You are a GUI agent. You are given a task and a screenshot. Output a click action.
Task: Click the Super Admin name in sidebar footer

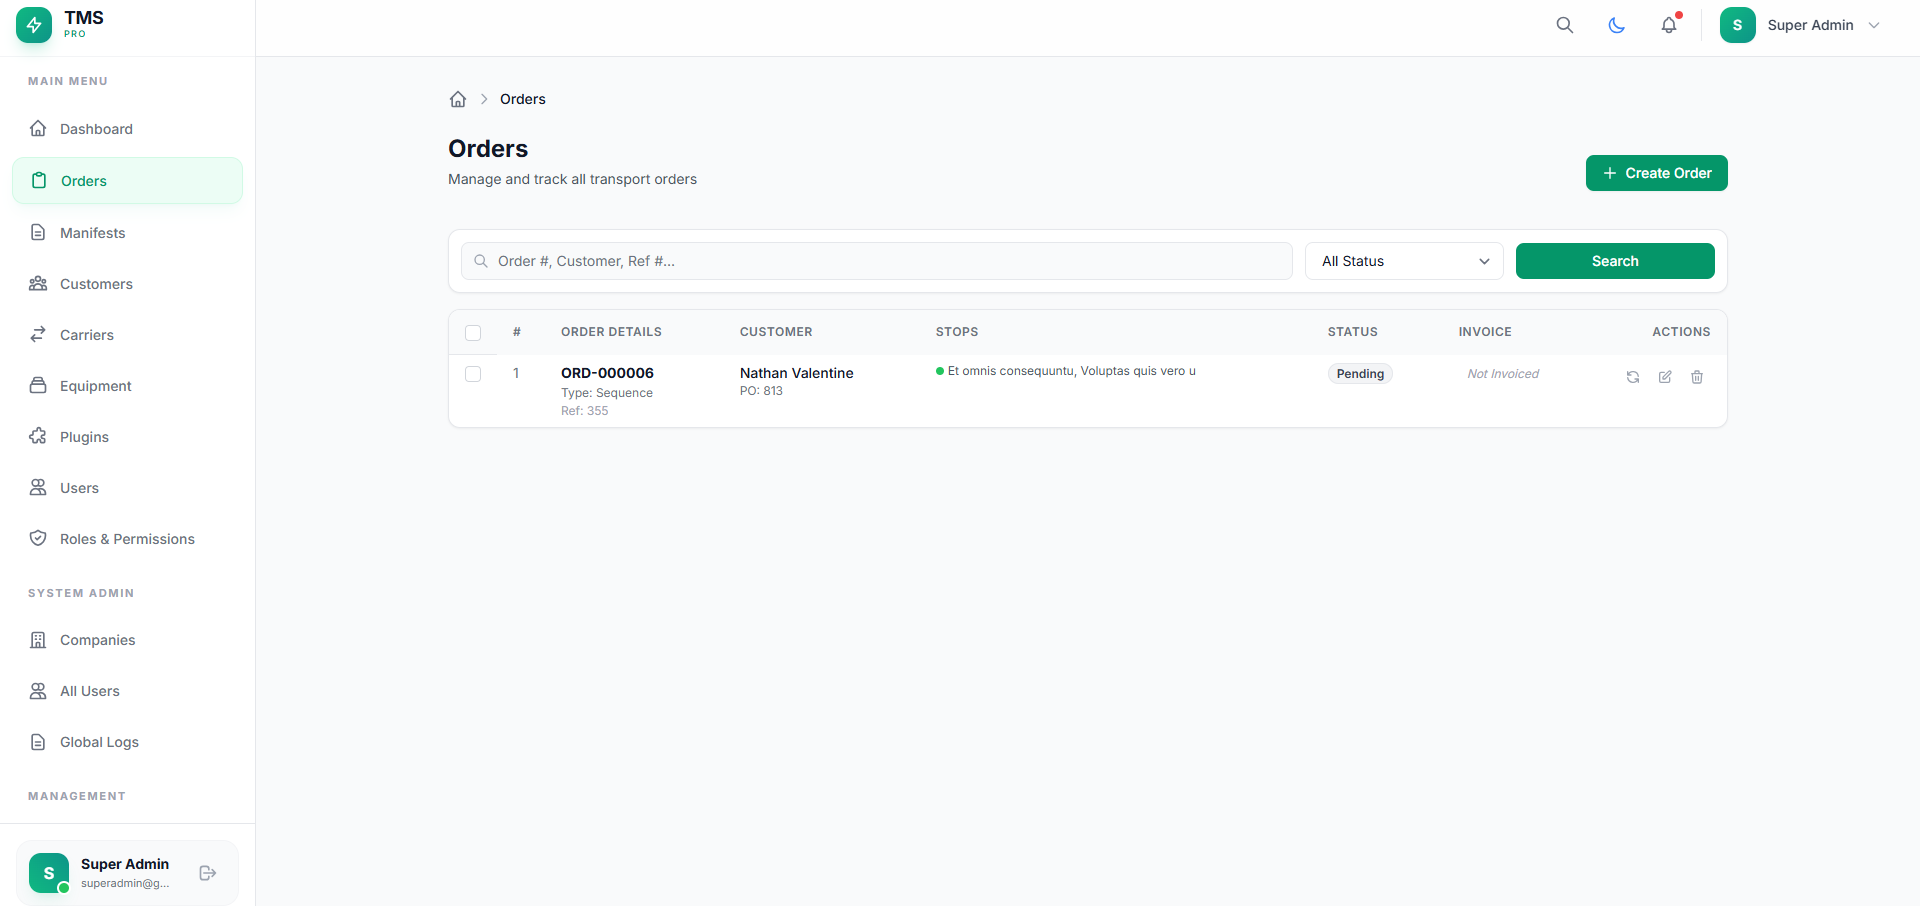pyautogui.click(x=125, y=864)
